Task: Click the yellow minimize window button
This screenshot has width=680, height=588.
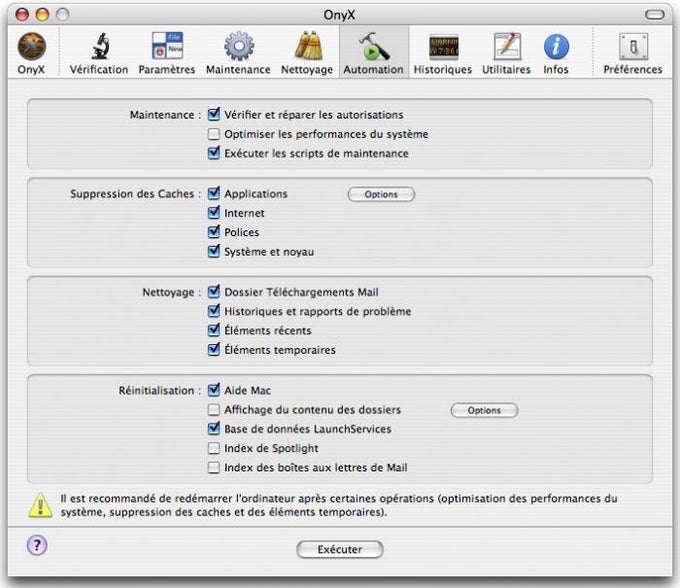Action: 42,15
